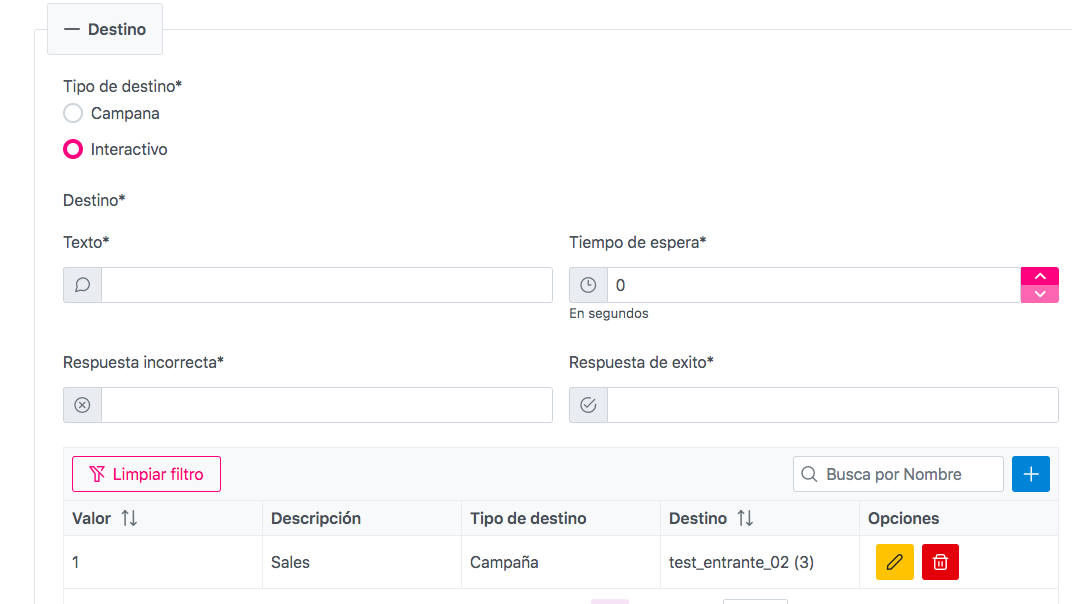Click the Respuesta de exito text field
This screenshot has width=1072, height=604.
coord(831,405)
